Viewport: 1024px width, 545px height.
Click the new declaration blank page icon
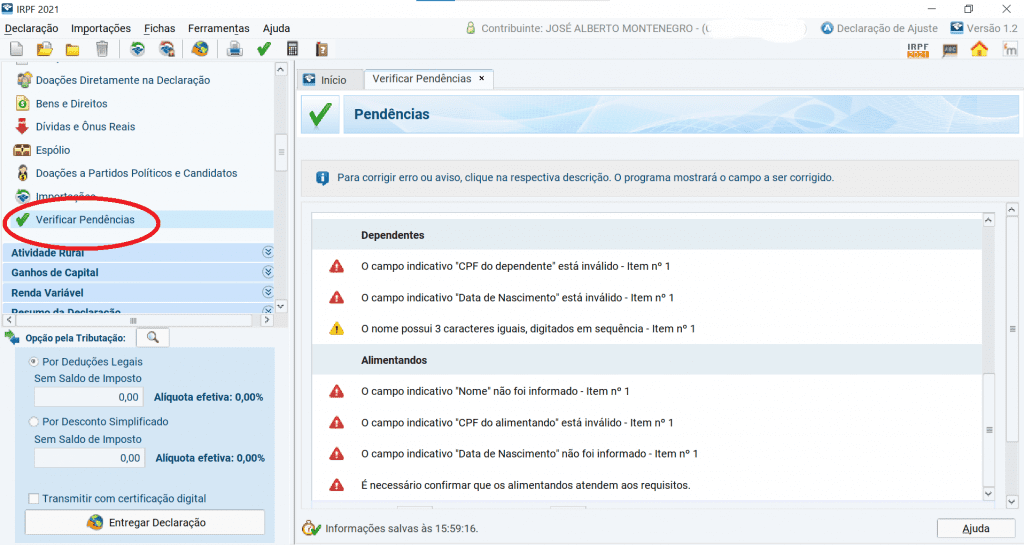[17, 49]
